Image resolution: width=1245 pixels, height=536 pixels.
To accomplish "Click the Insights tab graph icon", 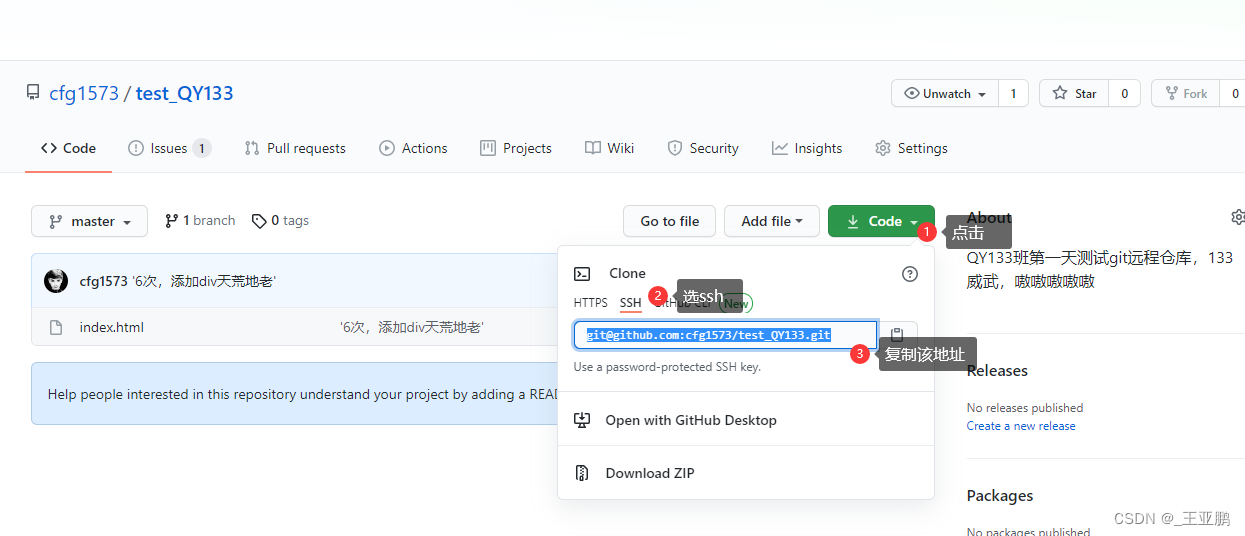I will click(x=780, y=148).
